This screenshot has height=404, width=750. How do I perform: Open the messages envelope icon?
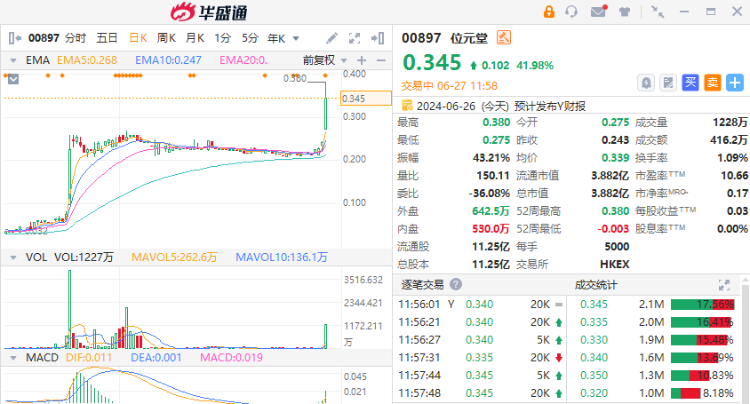click(x=598, y=11)
